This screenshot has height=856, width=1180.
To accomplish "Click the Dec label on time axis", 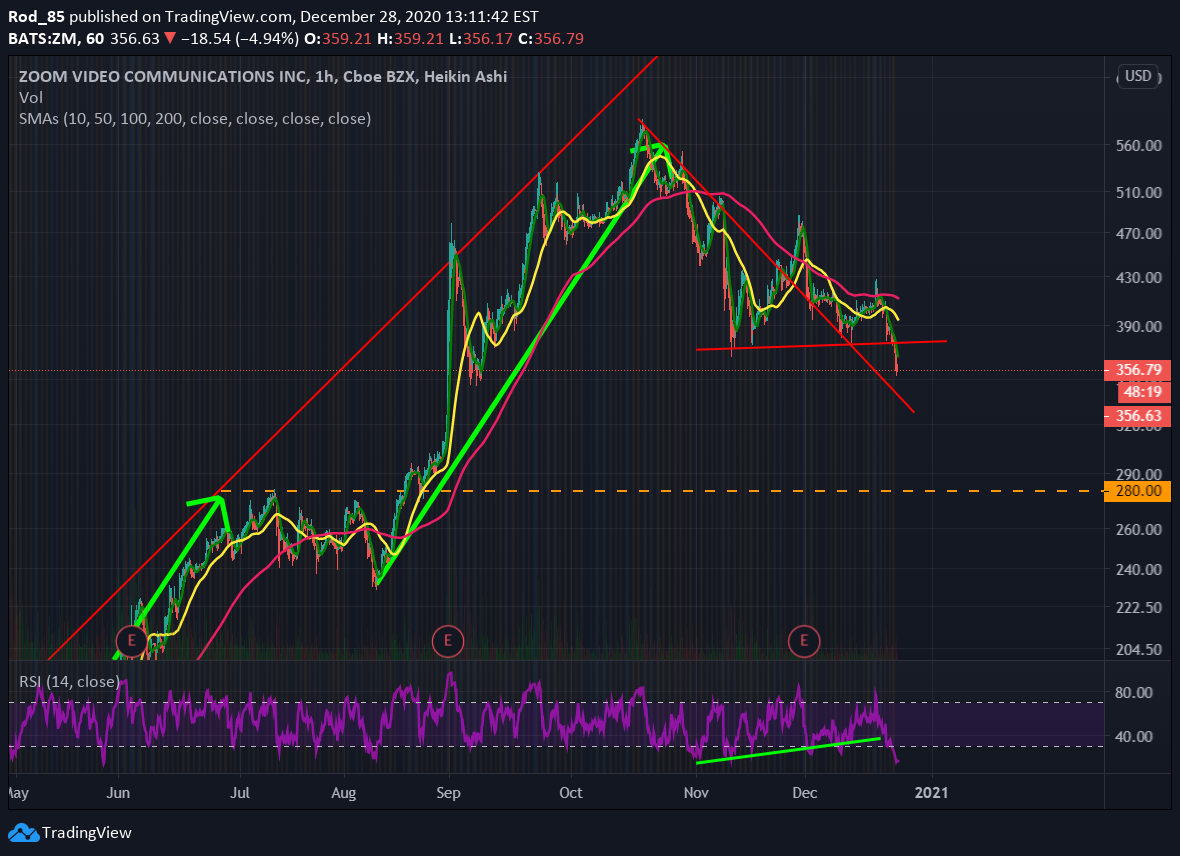I will 804,793.
